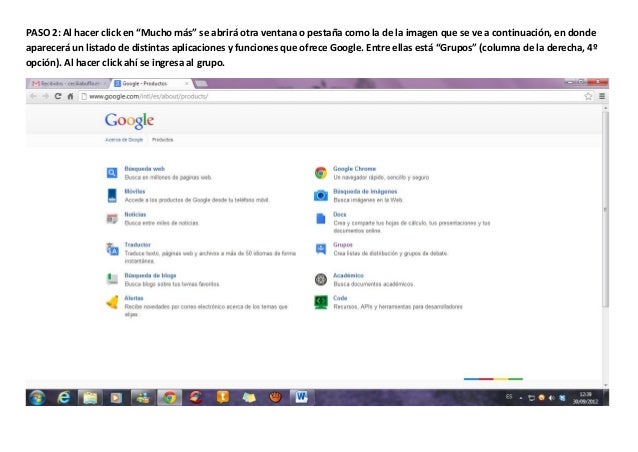Open the Windows Start orb

(x=37, y=397)
